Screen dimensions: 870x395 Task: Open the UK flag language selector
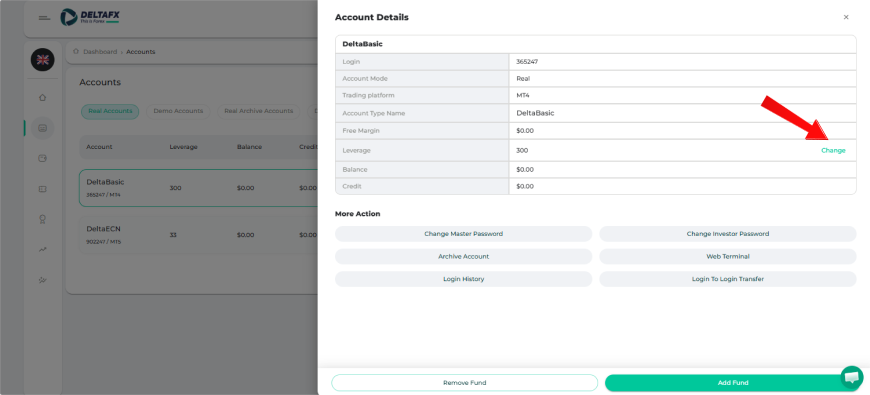[x=43, y=60]
